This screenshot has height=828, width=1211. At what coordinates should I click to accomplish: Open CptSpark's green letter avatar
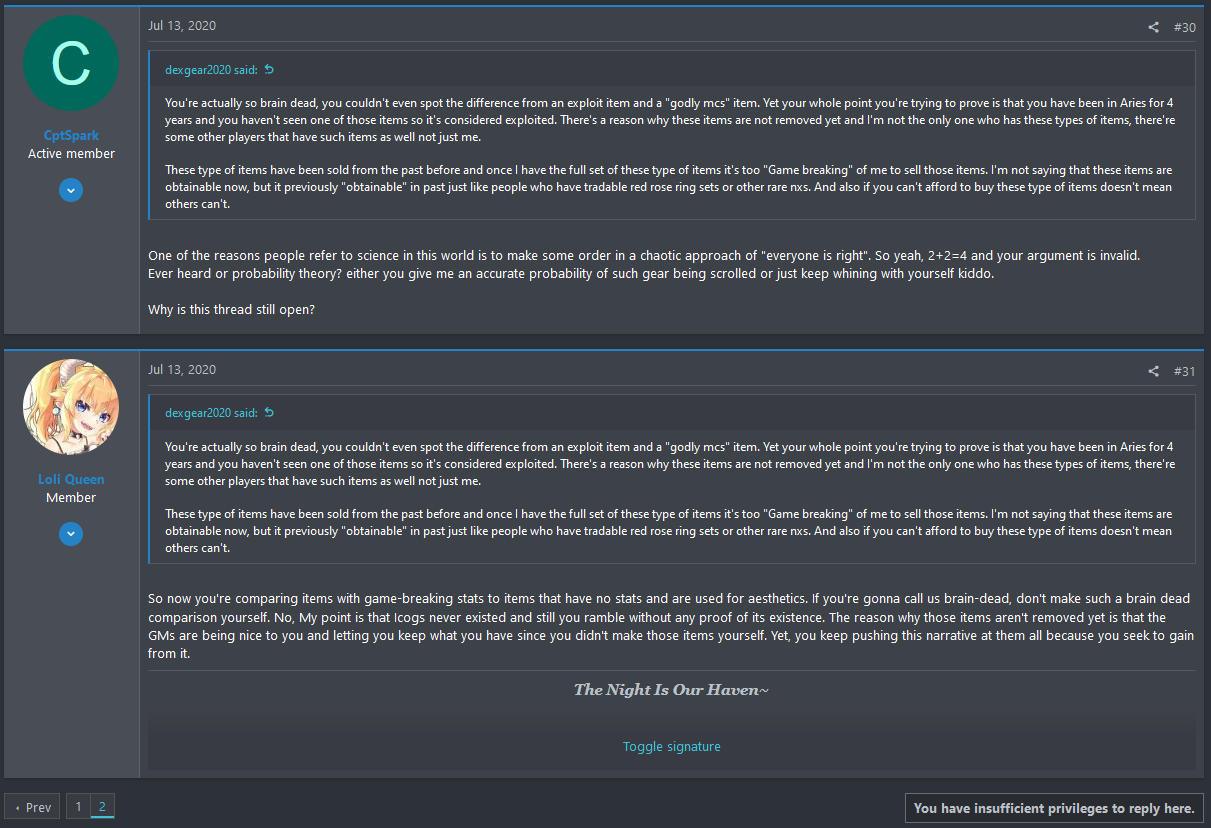[71, 63]
